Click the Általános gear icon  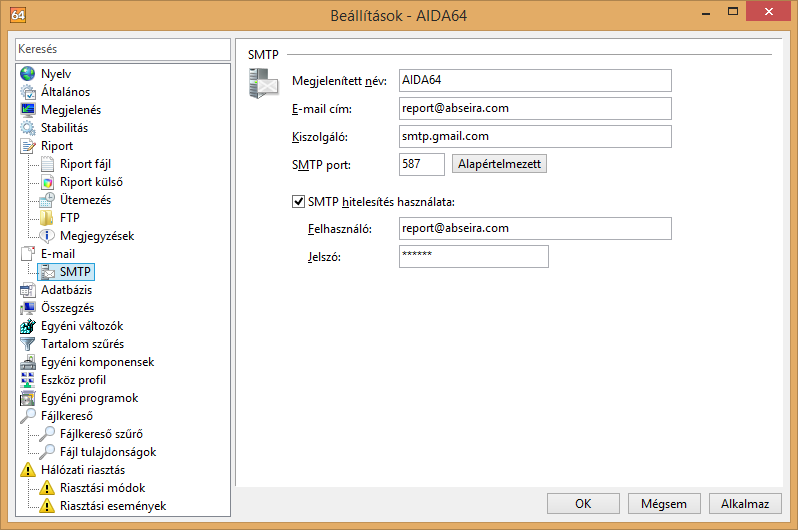(28, 92)
